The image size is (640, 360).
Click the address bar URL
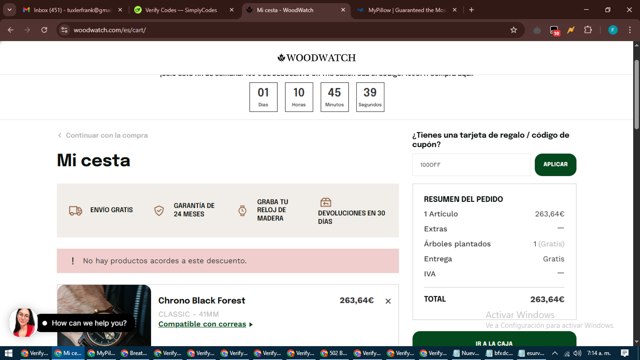(109, 30)
